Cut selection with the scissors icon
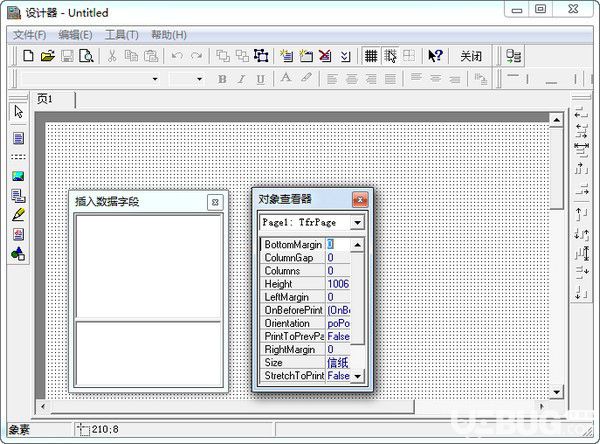The height and width of the screenshot is (444, 600). 112,56
